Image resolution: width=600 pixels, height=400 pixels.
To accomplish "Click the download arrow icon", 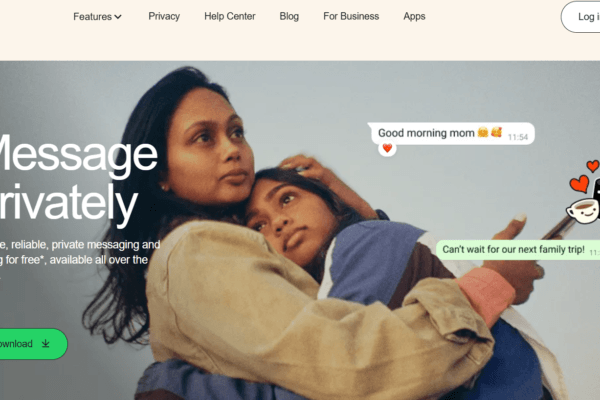I will 46,343.
